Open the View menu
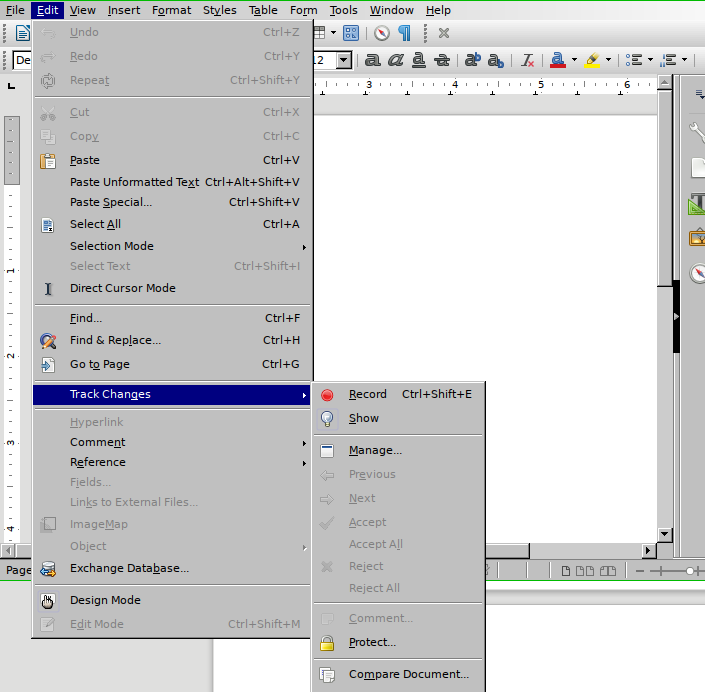This screenshot has width=705, height=692. [x=83, y=10]
